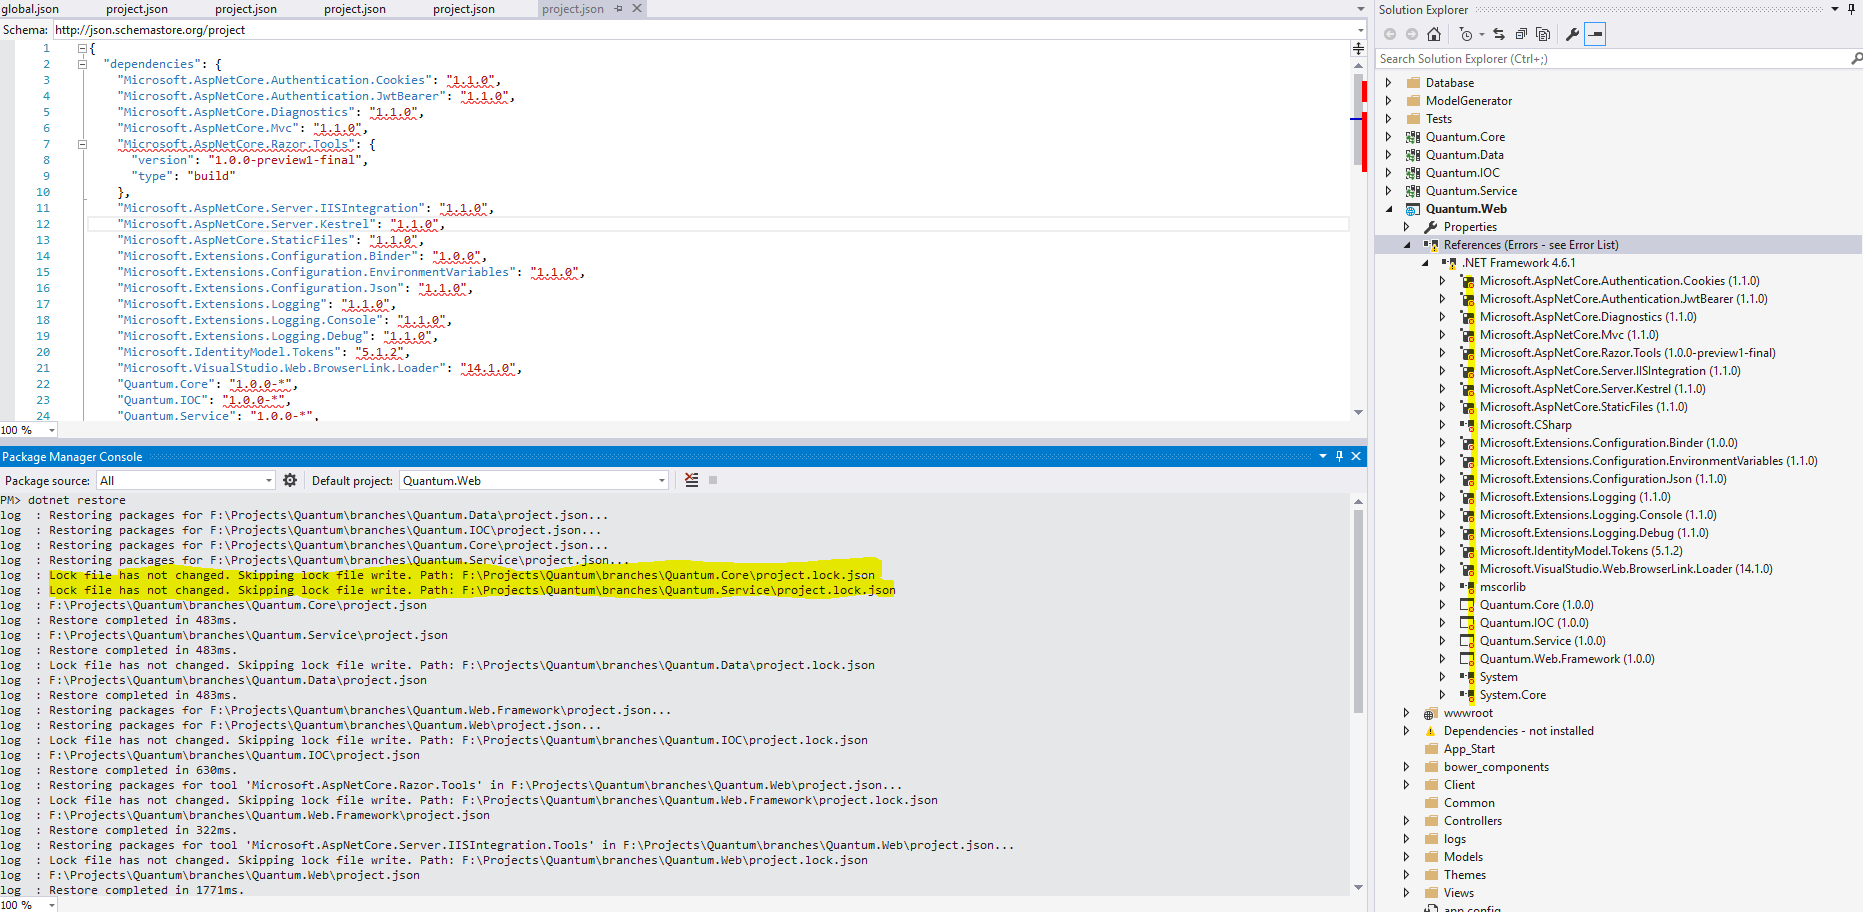Clear the Package Manager Console output
Image resolution: width=1863 pixels, height=912 pixels.
click(x=691, y=480)
